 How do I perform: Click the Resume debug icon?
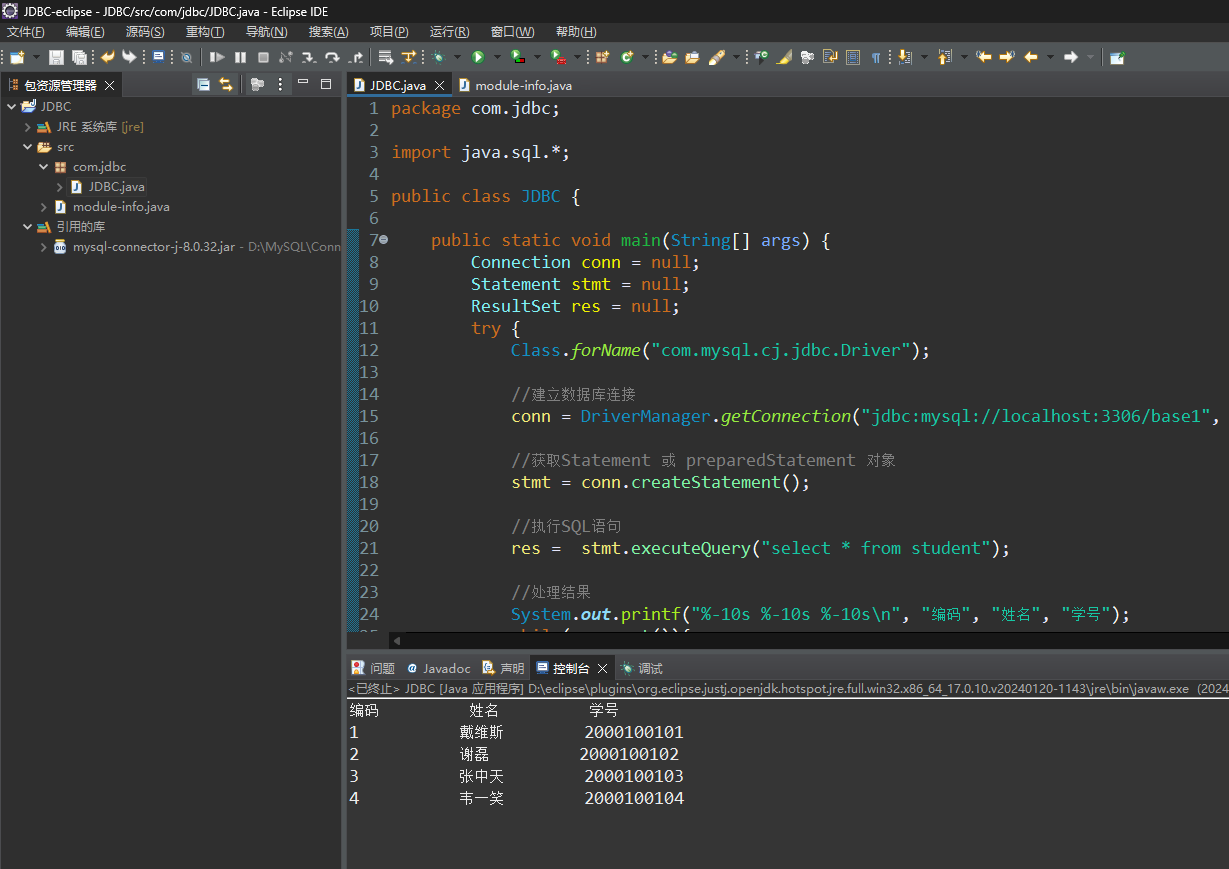click(217, 57)
